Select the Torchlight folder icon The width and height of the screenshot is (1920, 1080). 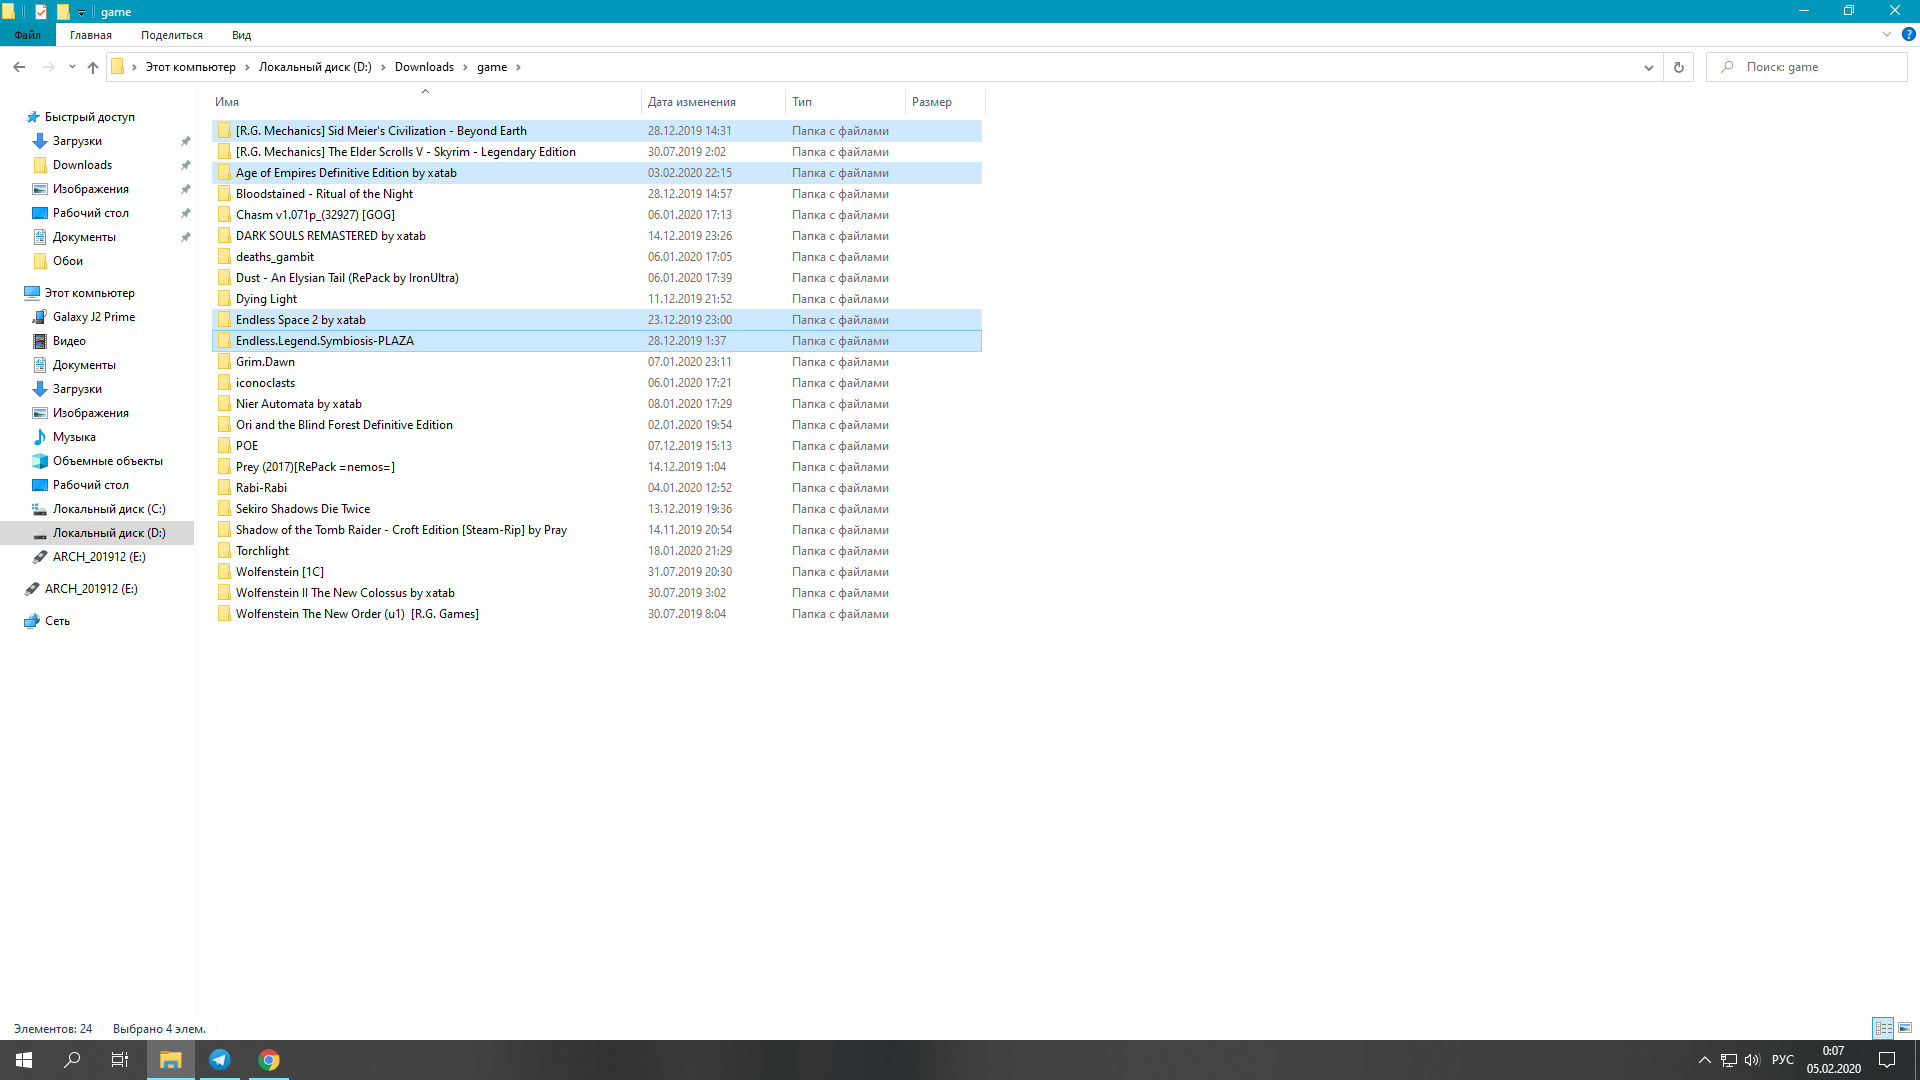click(x=224, y=551)
